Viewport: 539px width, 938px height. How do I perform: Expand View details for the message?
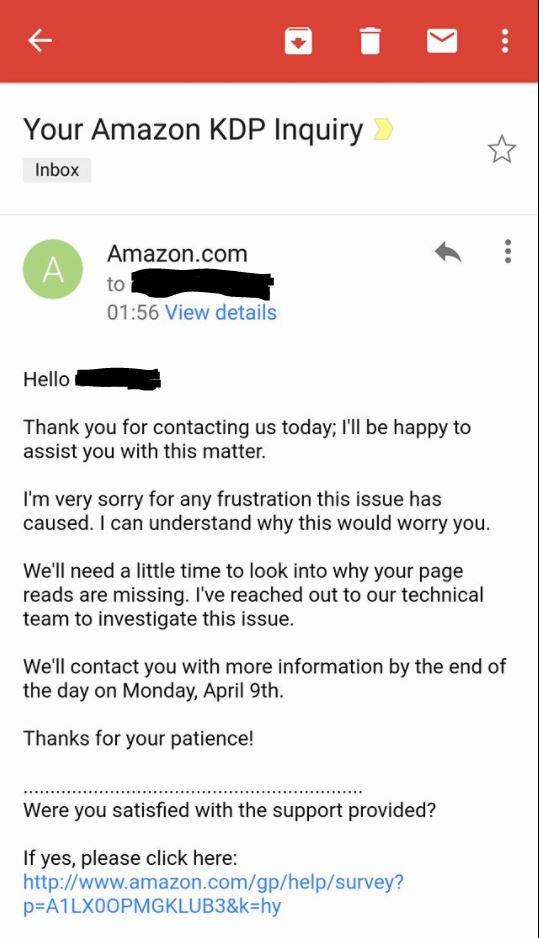pos(221,312)
